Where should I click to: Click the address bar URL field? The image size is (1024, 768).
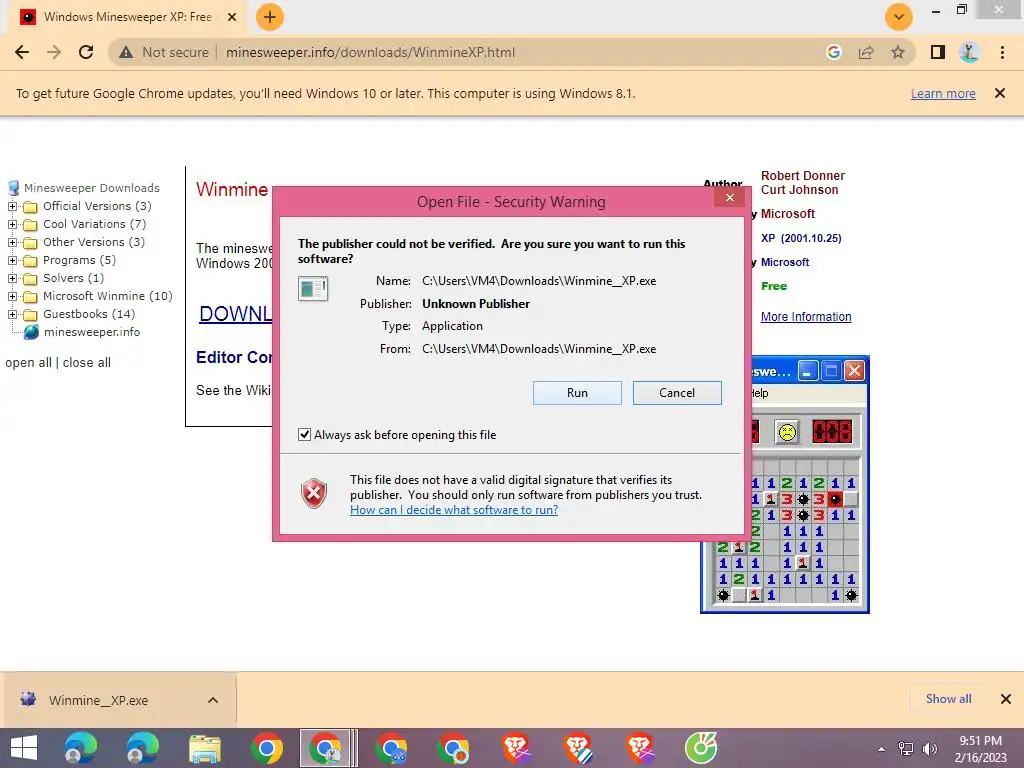[370, 52]
